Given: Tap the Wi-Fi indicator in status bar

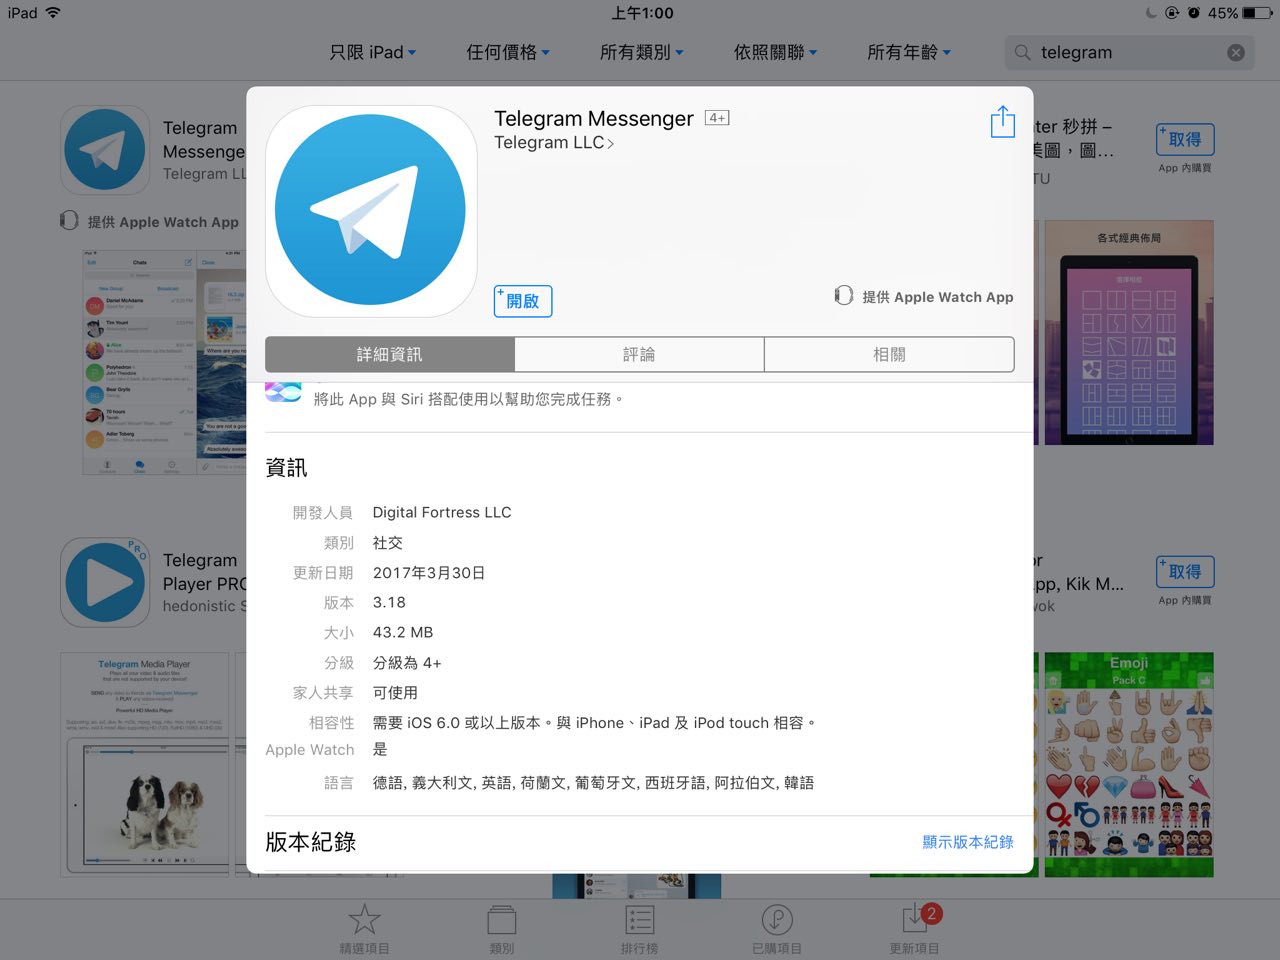Looking at the screenshot, I should [x=53, y=13].
